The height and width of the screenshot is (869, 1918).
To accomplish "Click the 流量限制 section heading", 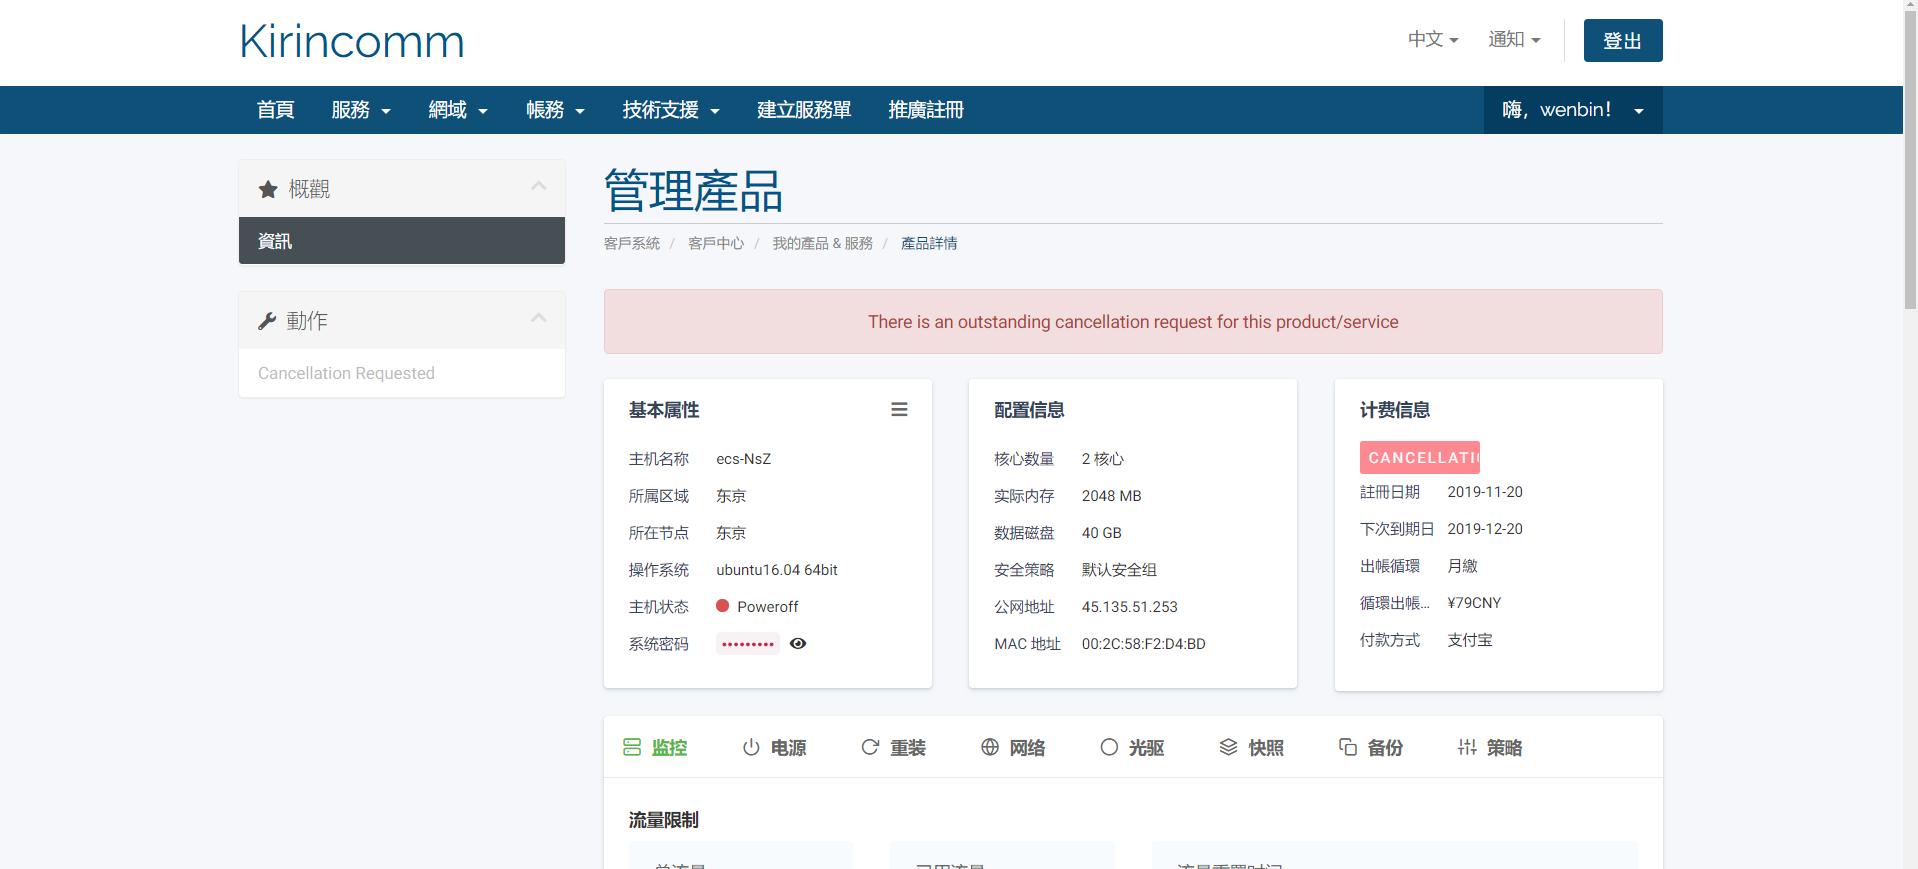I will coord(664,820).
